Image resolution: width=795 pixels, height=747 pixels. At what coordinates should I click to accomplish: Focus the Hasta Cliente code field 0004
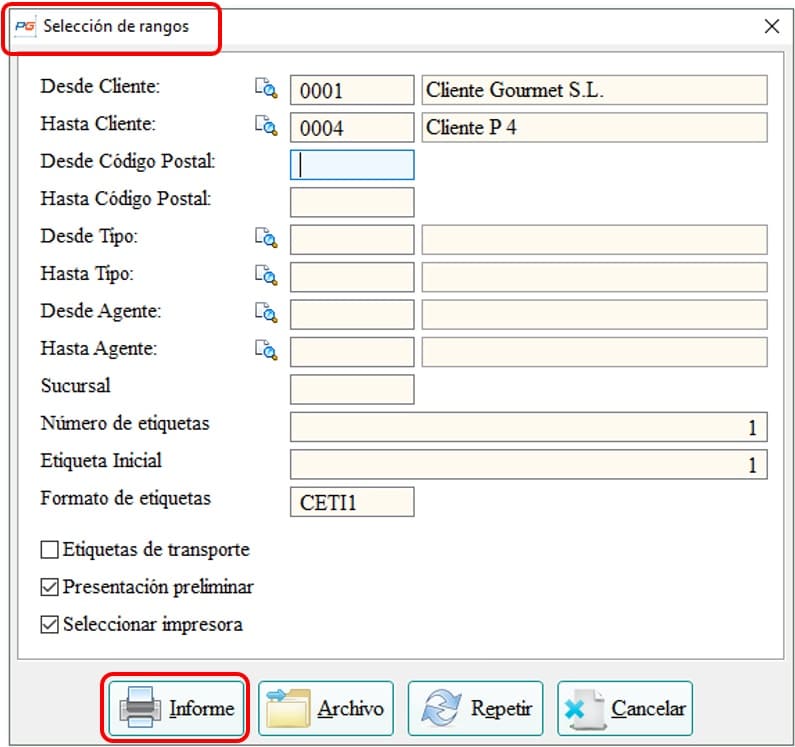pyautogui.click(x=352, y=127)
